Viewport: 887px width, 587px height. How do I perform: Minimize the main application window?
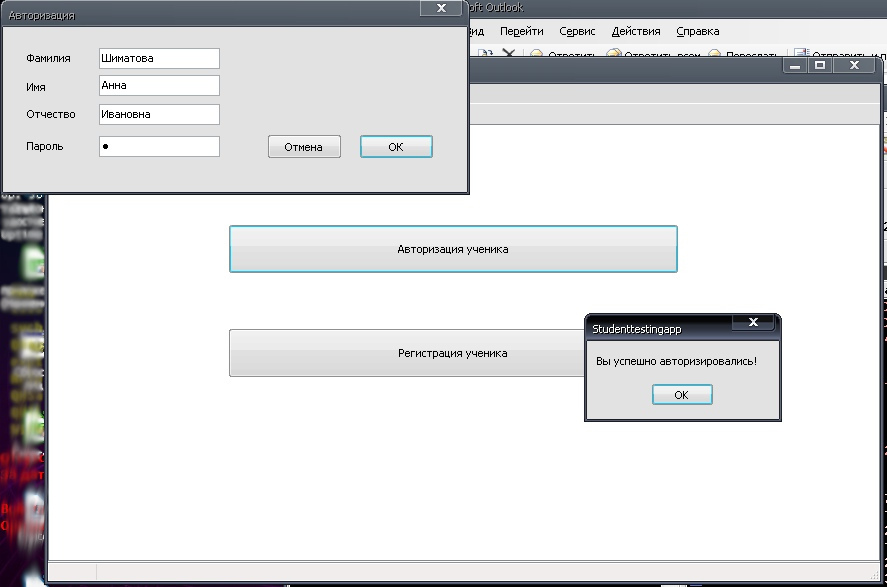(x=796, y=65)
